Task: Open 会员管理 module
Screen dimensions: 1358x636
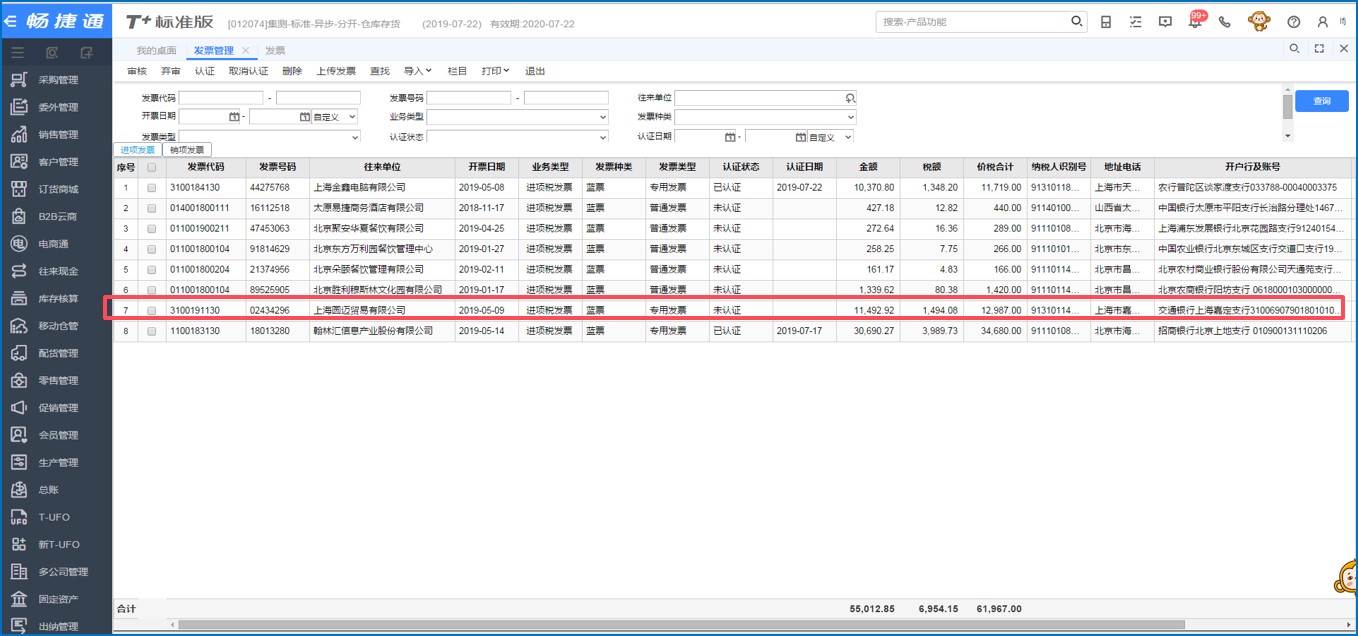Action: pos(58,435)
